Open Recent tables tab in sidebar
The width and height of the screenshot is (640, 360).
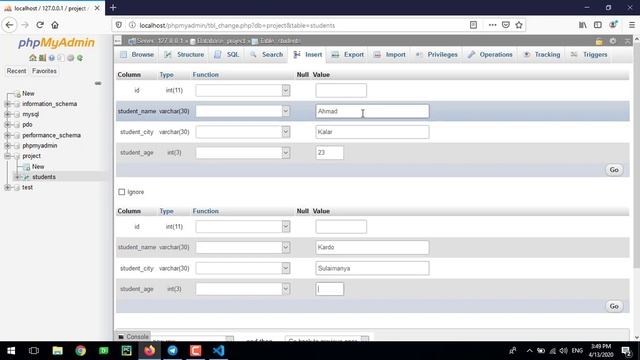click(16, 71)
